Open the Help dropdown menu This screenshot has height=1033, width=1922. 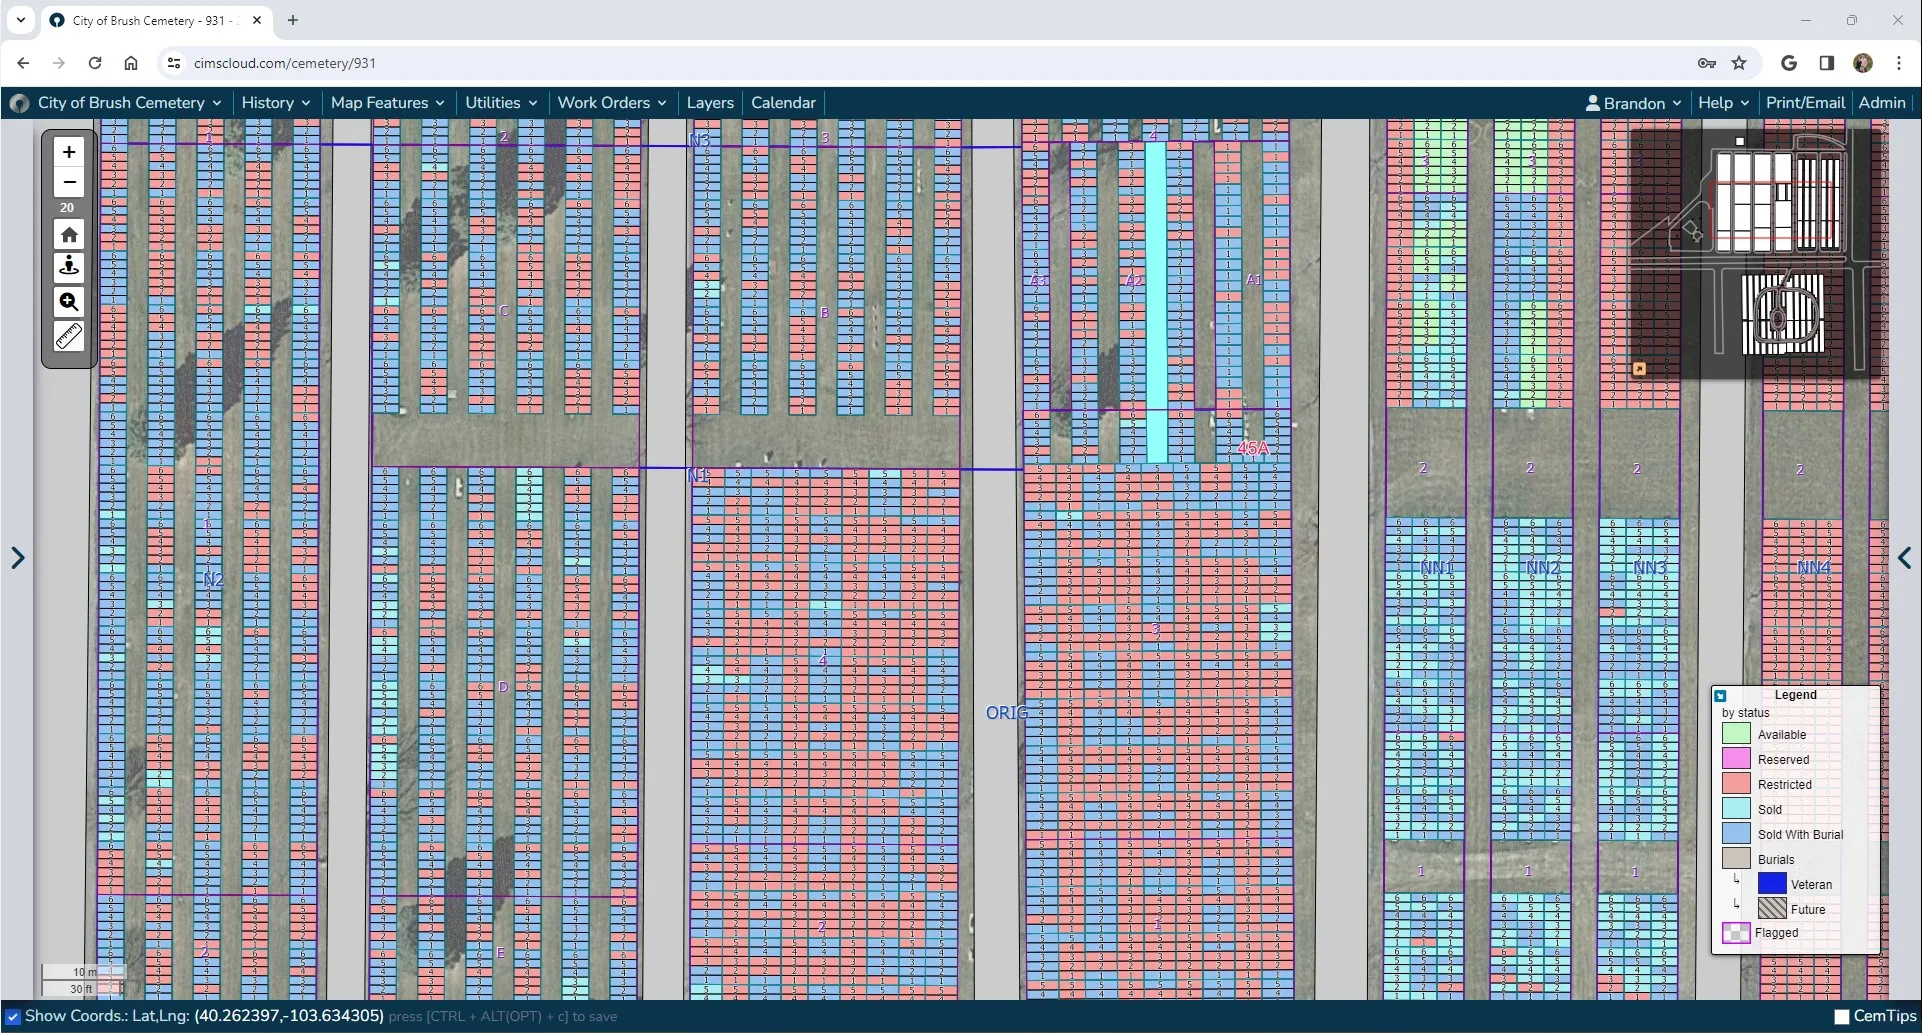coord(1724,103)
